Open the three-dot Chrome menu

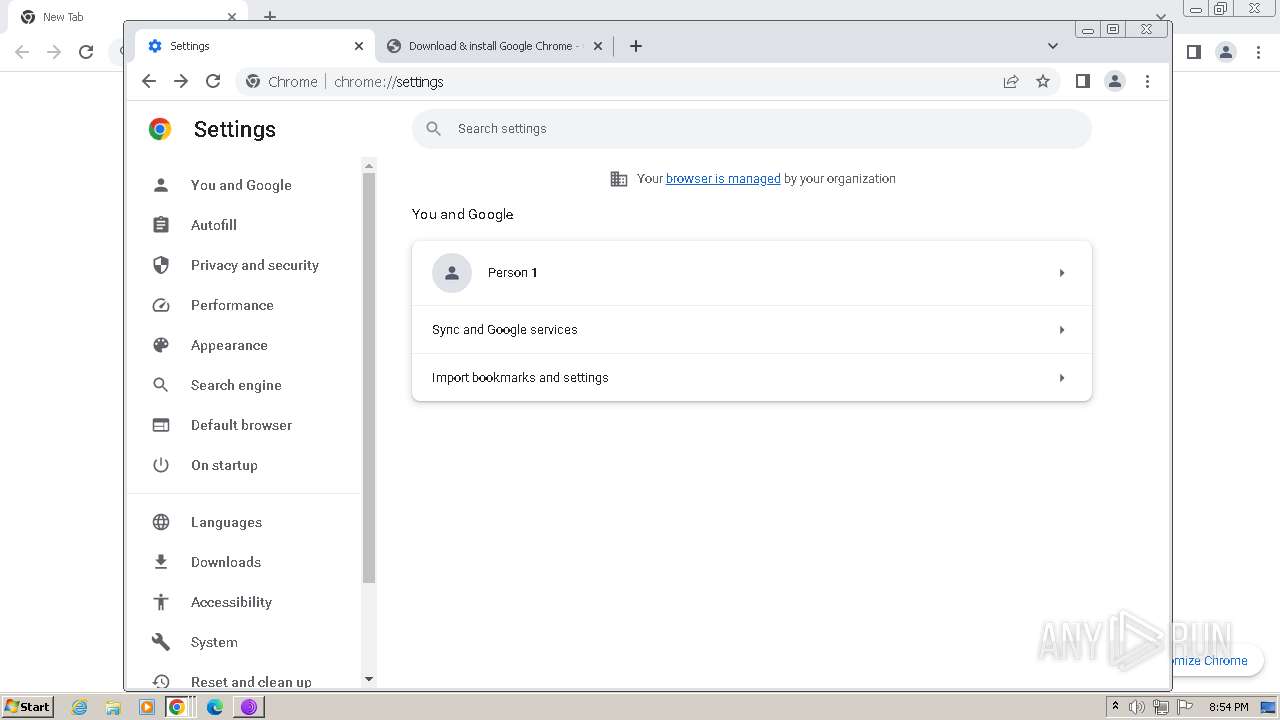[1147, 81]
